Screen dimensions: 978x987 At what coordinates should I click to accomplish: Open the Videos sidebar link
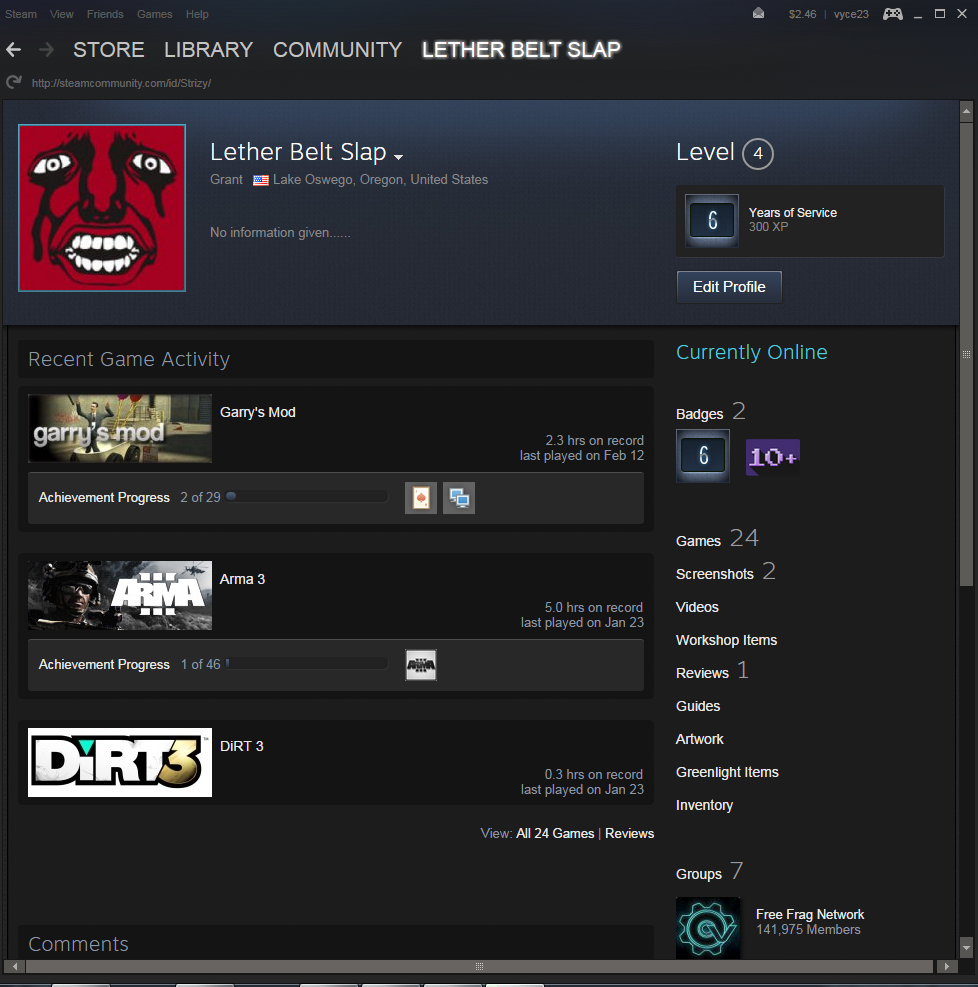pyautogui.click(x=697, y=607)
